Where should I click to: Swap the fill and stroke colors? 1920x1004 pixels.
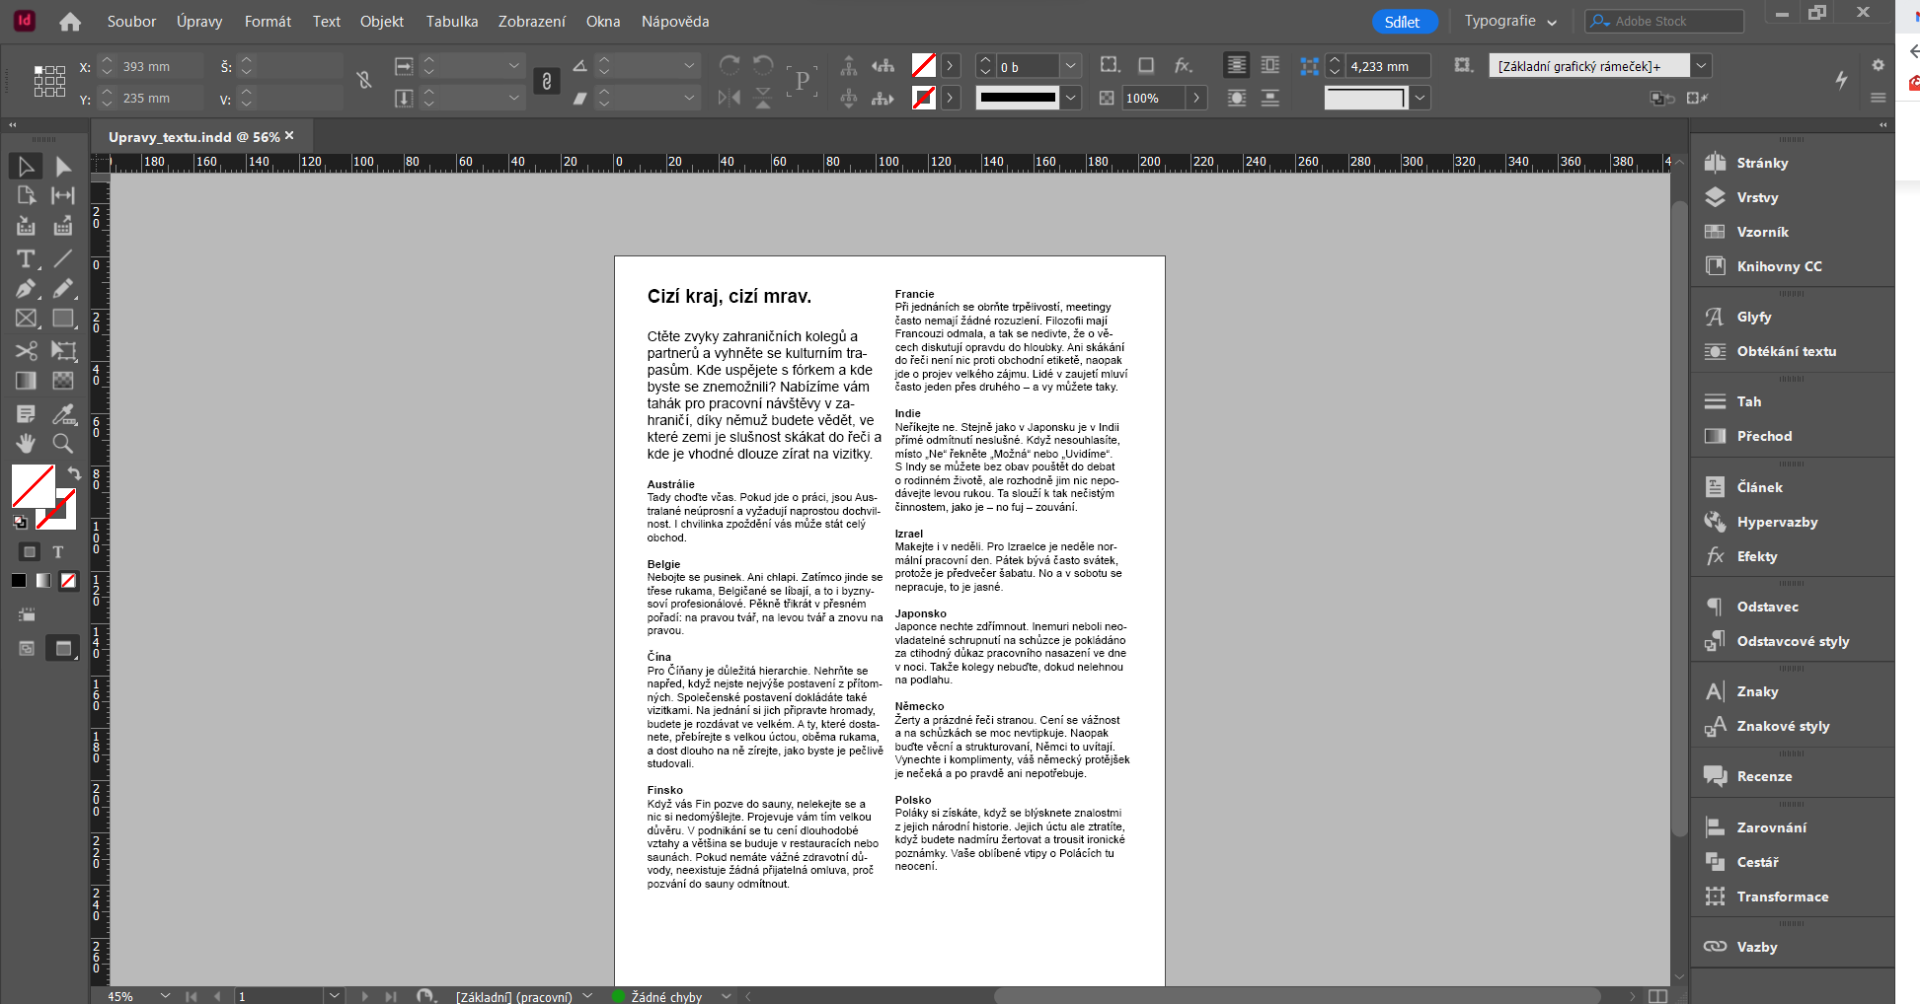(74, 472)
